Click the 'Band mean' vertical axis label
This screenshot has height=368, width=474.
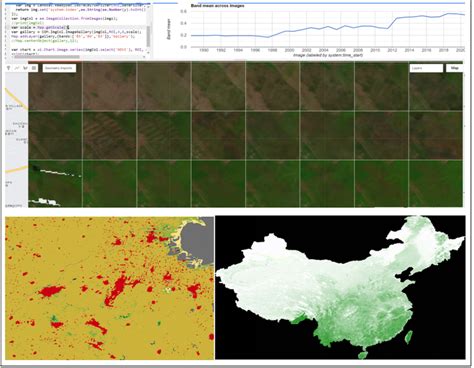coord(168,29)
